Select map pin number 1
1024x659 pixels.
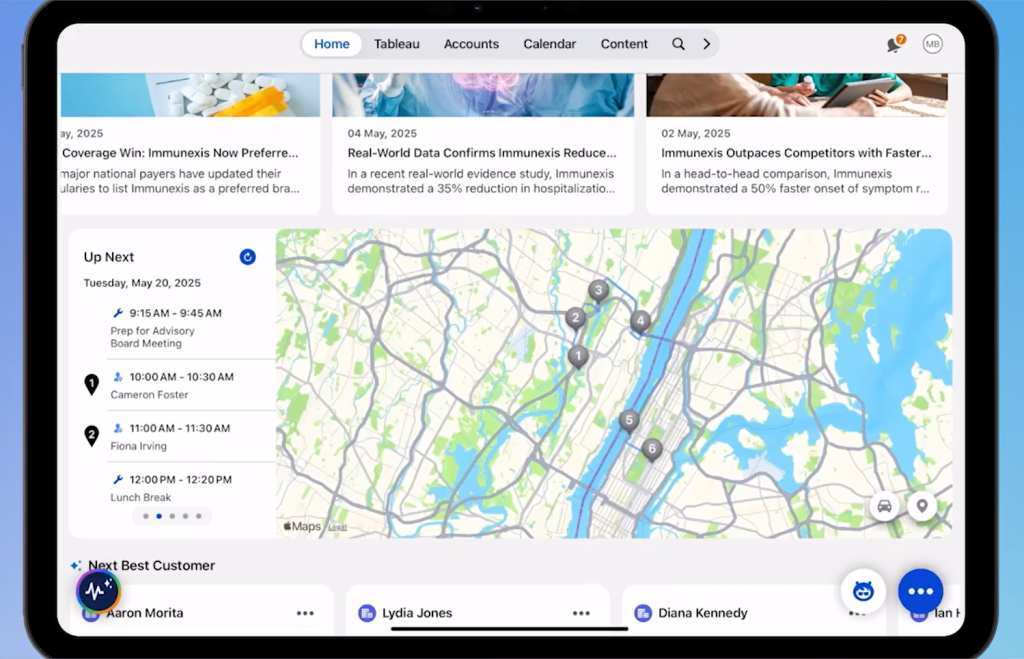point(578,357)
